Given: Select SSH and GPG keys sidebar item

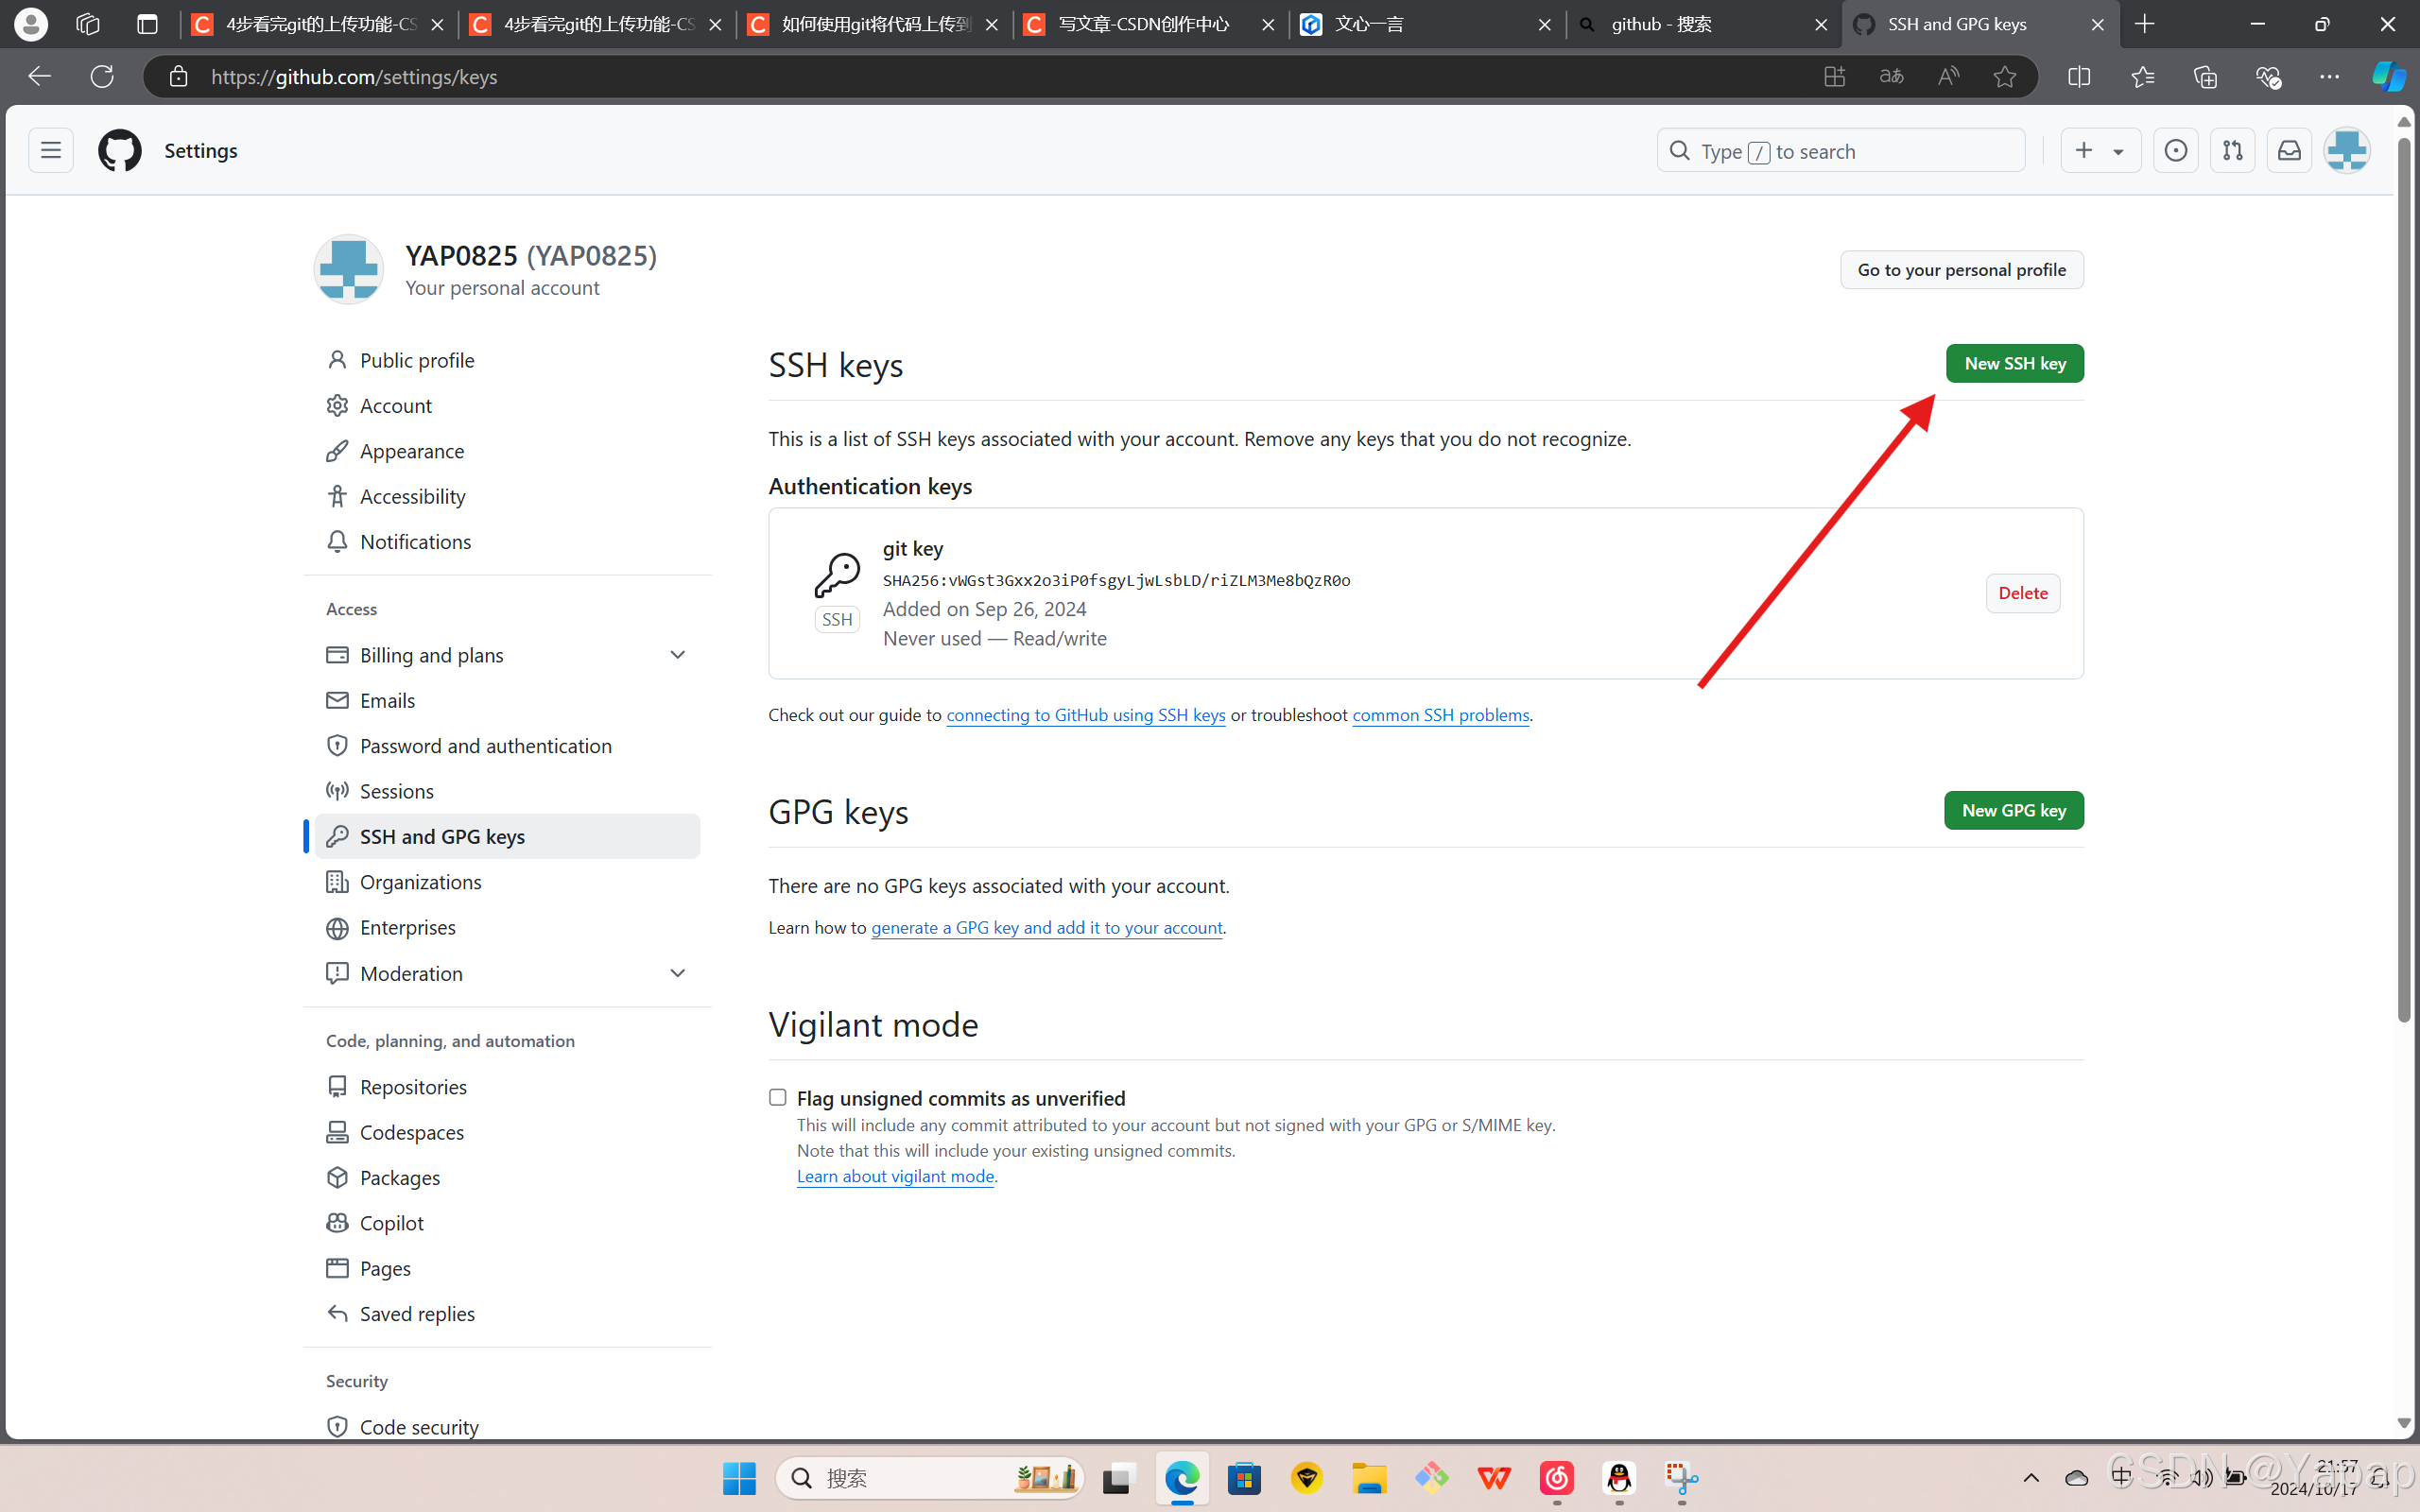Looking at the screenshot, I should [507, 836].
